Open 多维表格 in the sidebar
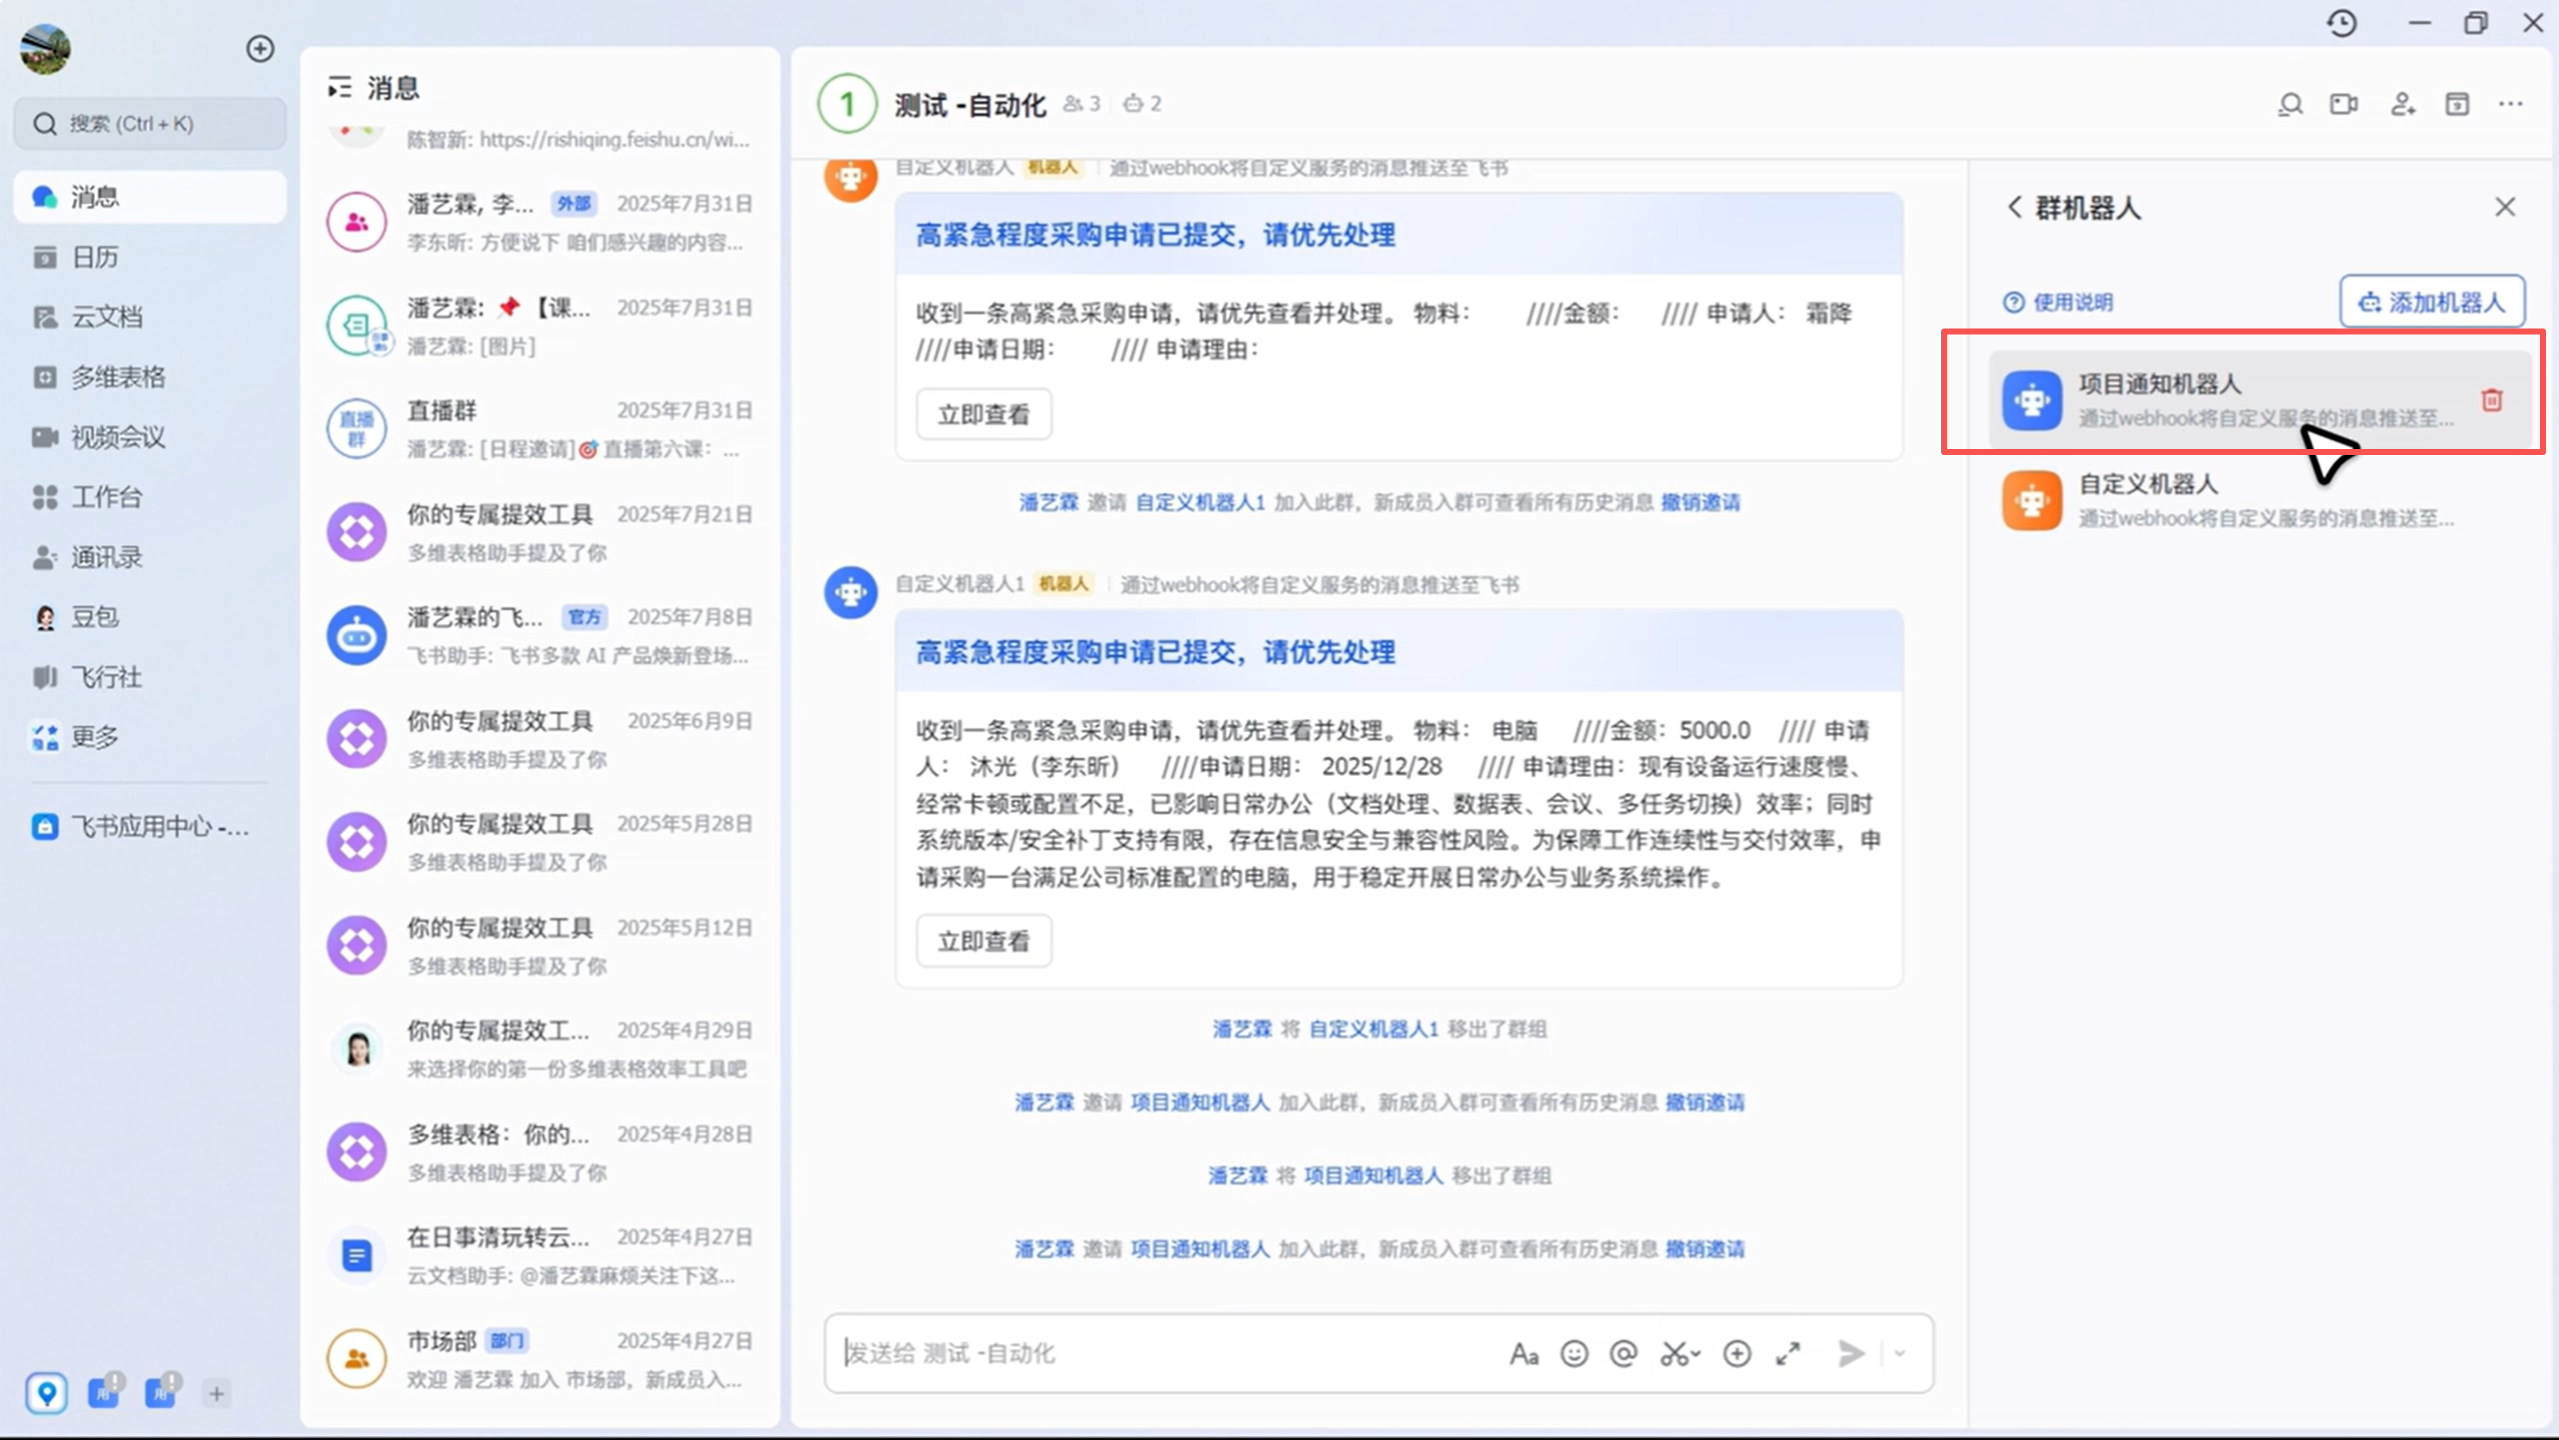 [x=150, y=377]
